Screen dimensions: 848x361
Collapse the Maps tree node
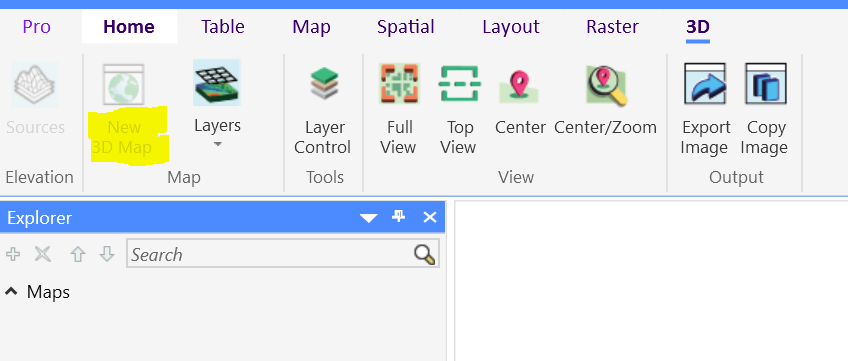point(10,292)
